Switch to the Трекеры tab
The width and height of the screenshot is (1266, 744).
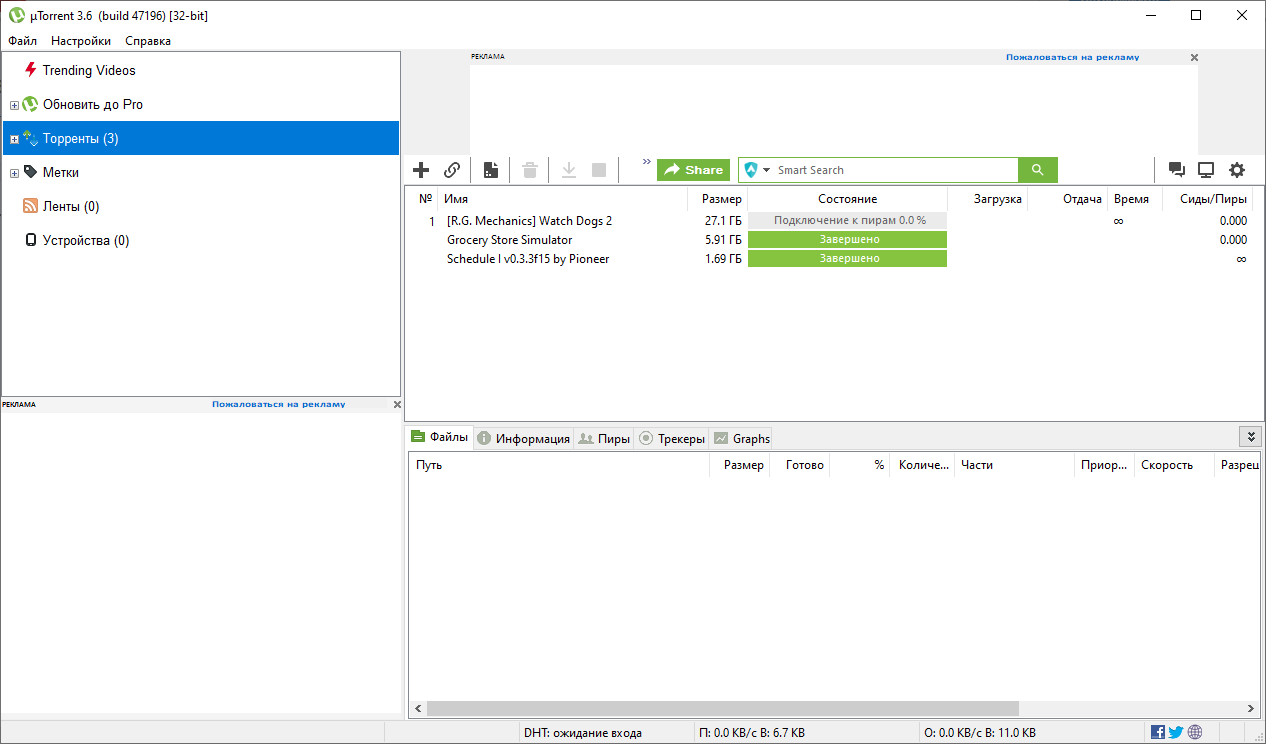coord(672,438)
